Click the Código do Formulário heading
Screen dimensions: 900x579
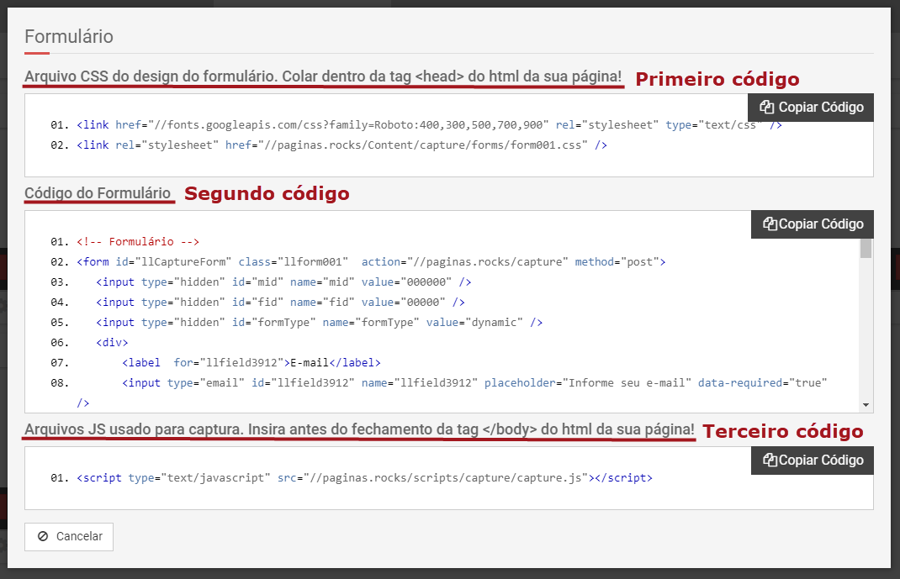tap(98, 192)
